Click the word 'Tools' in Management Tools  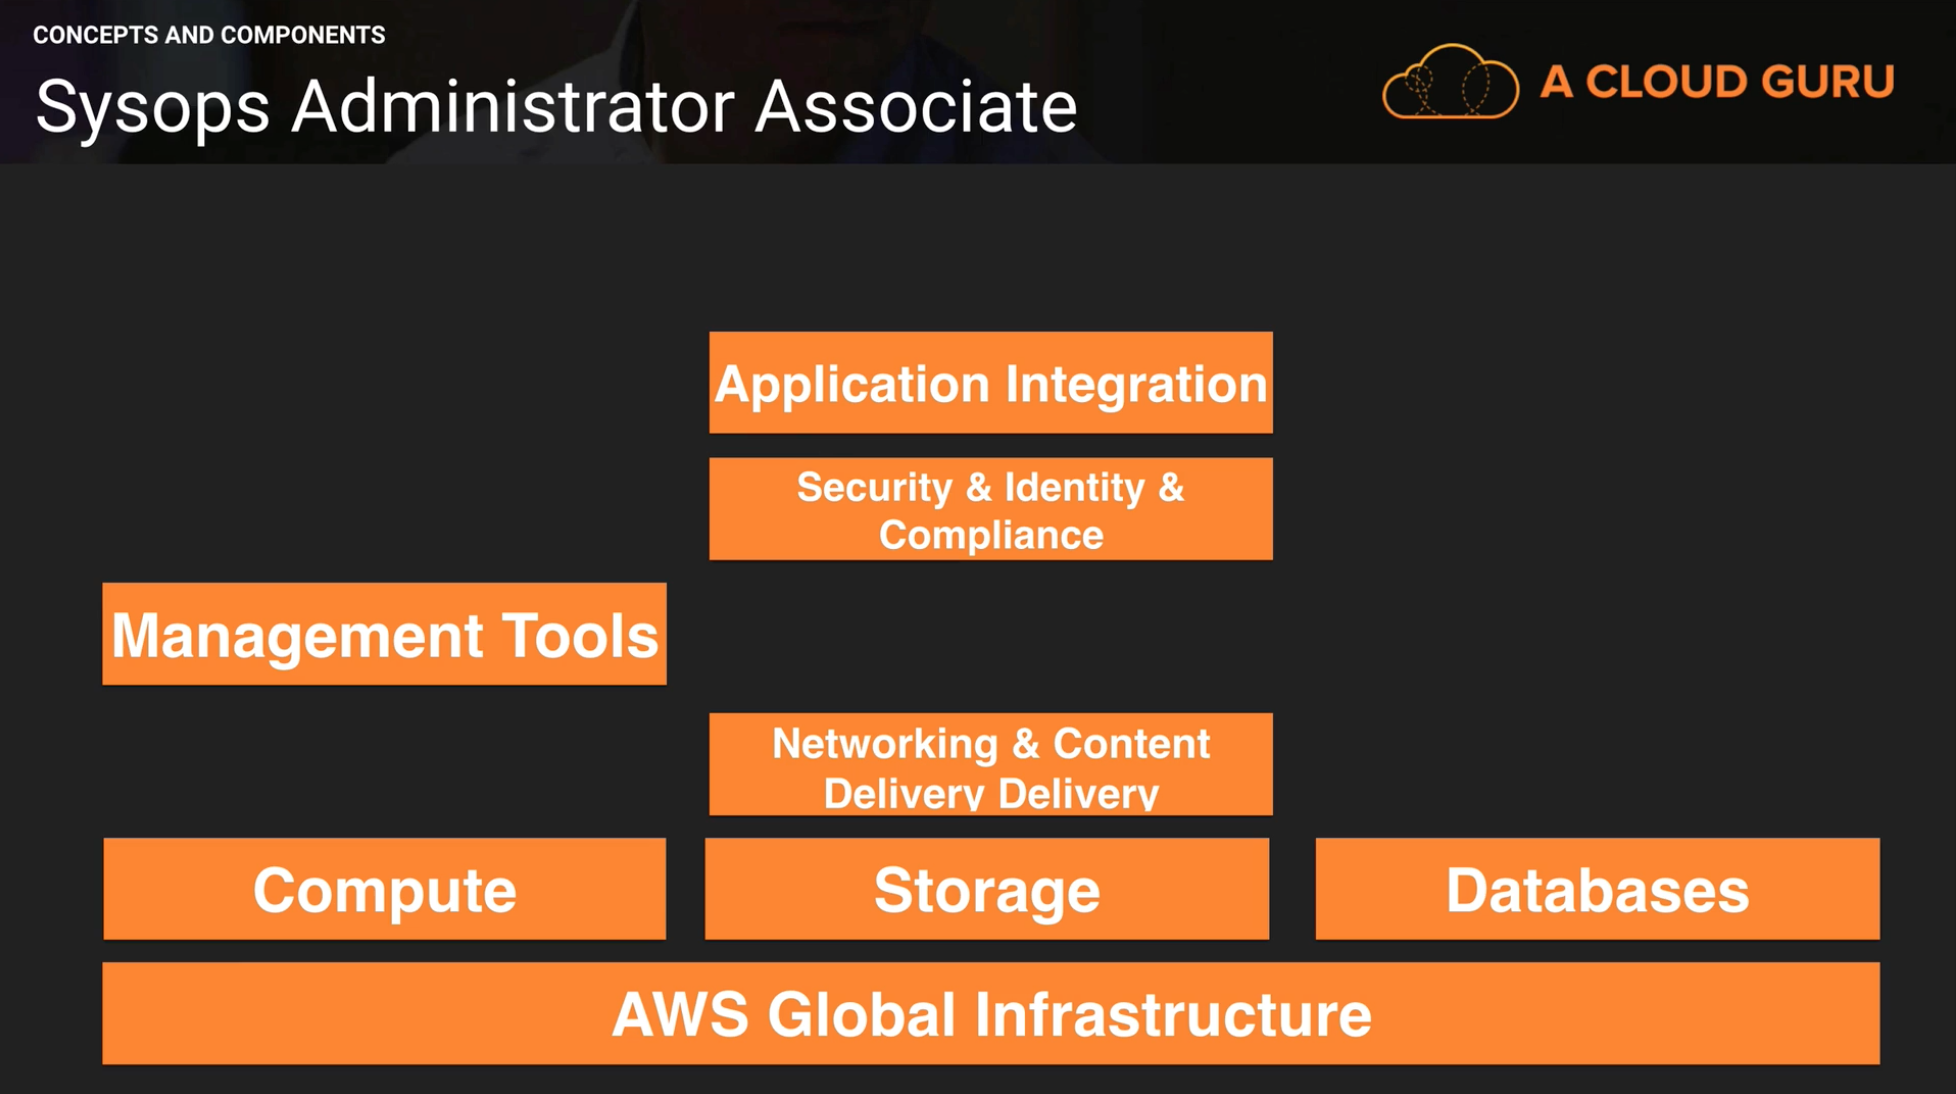[x=580, y=635]
